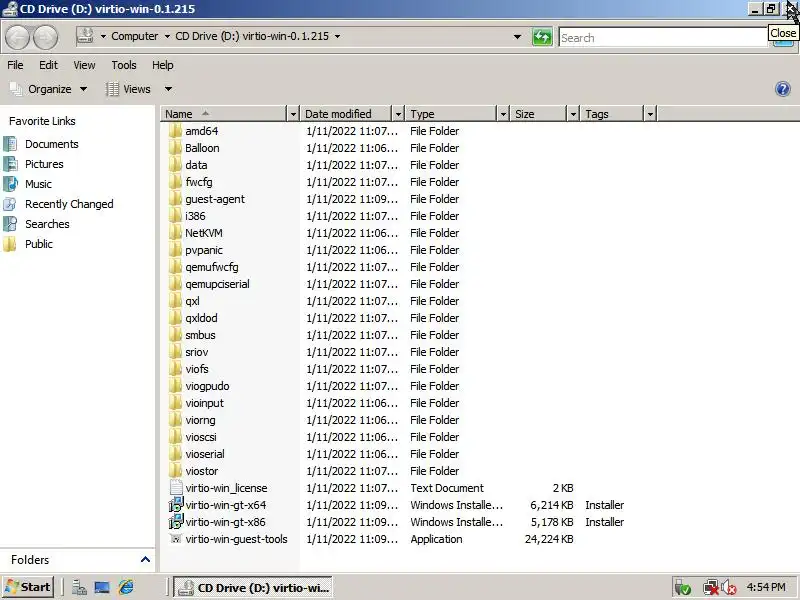The width and height of the screenshot is (800, 600).
Task: Select the guest-agent folder icon
Action: (175, 199)
